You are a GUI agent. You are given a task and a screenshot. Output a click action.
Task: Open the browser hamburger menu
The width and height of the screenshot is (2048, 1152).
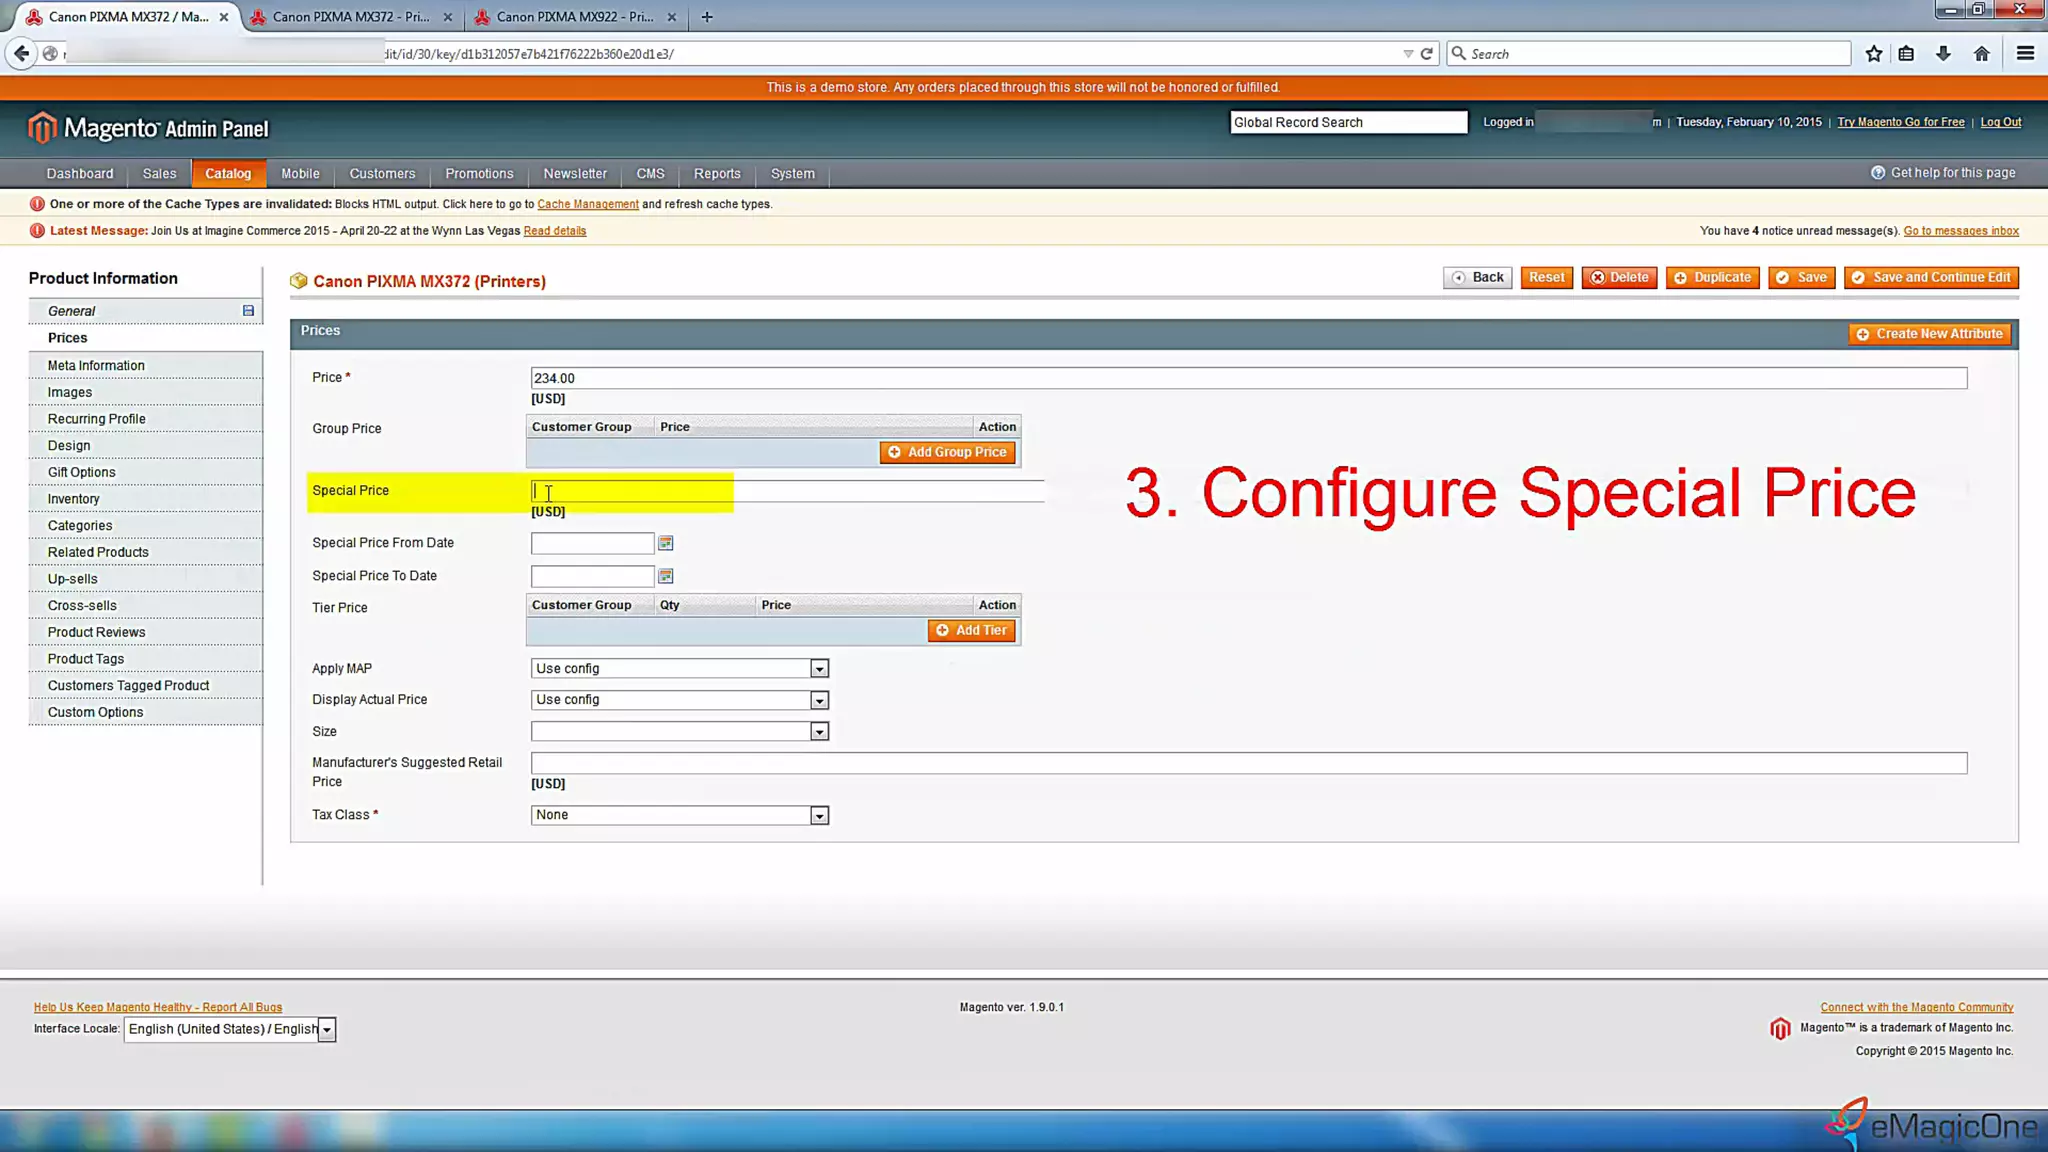pos(2025,54)
